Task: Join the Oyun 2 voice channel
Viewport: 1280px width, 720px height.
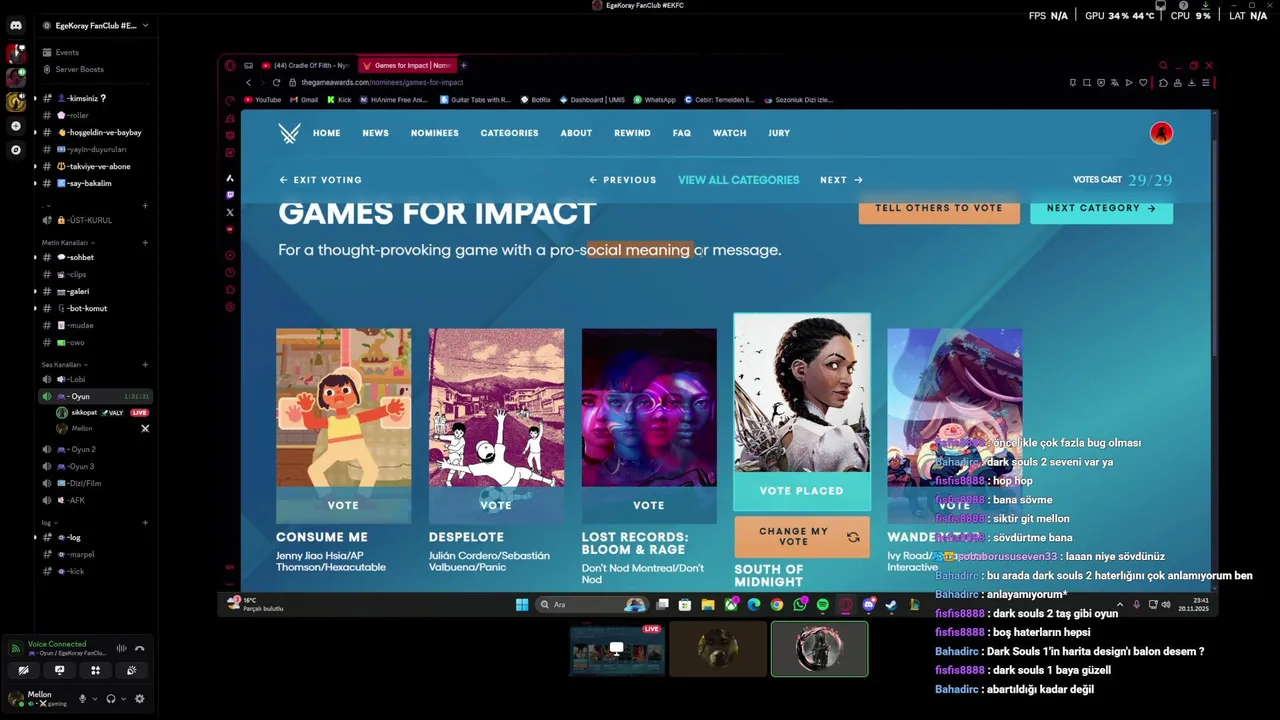Action: [95, 449]
